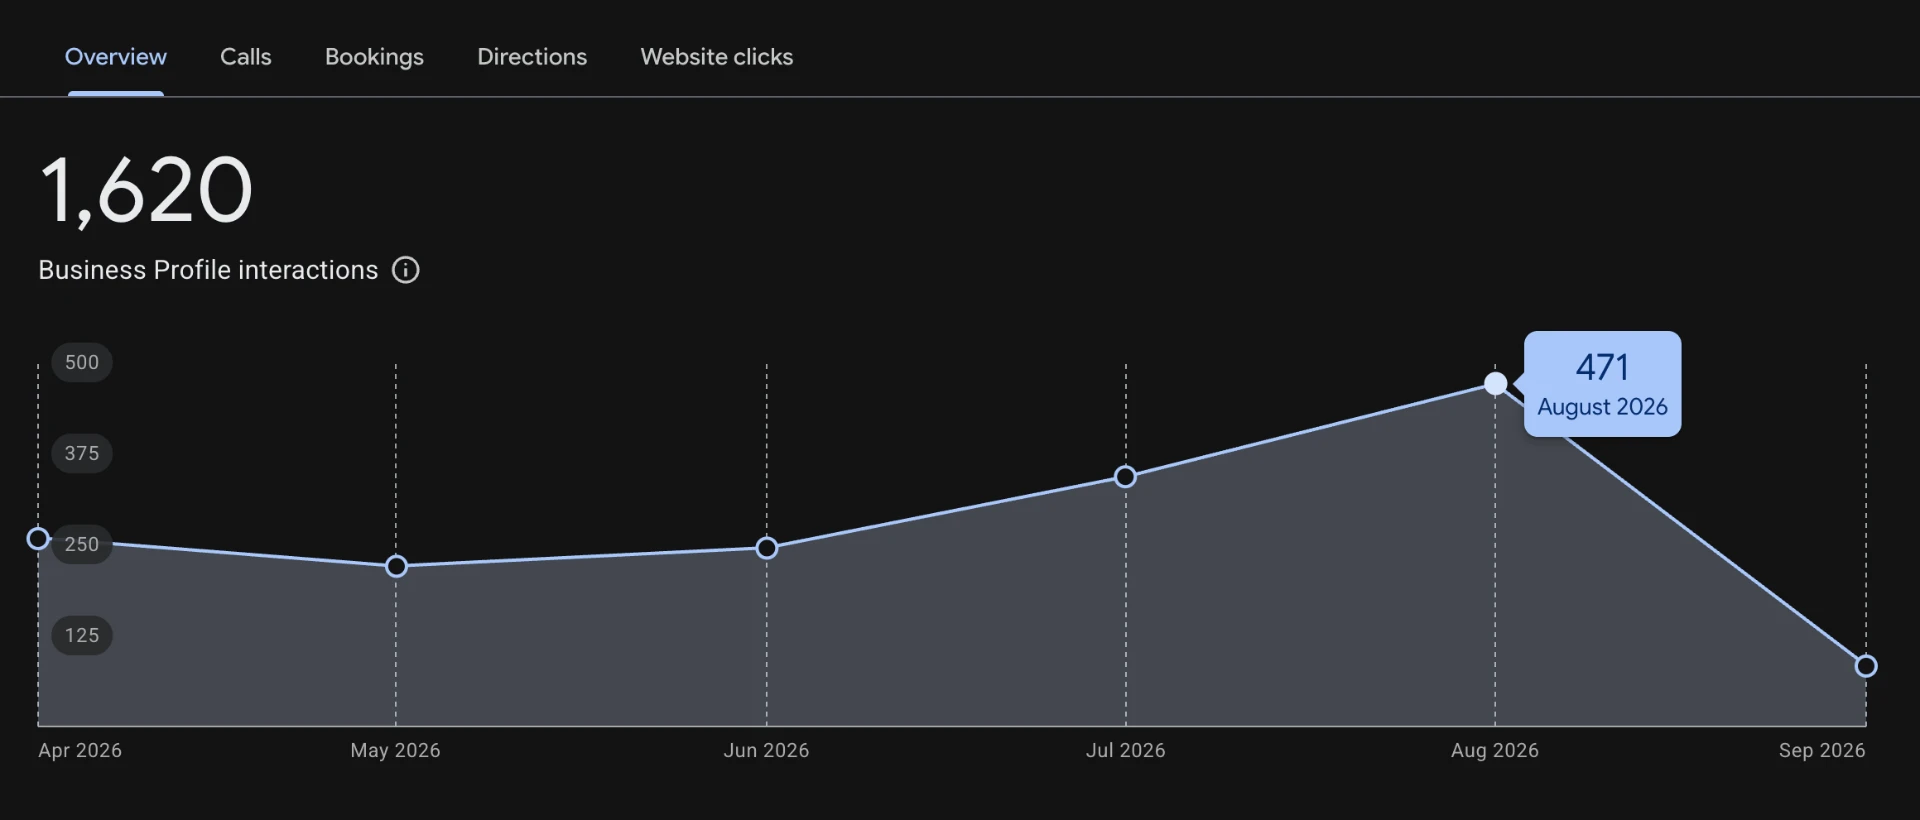Image resolution: width=1920 pixels, height=820 pixels.
Task: Click the 250 y-axis label
Action: [82, 544]
